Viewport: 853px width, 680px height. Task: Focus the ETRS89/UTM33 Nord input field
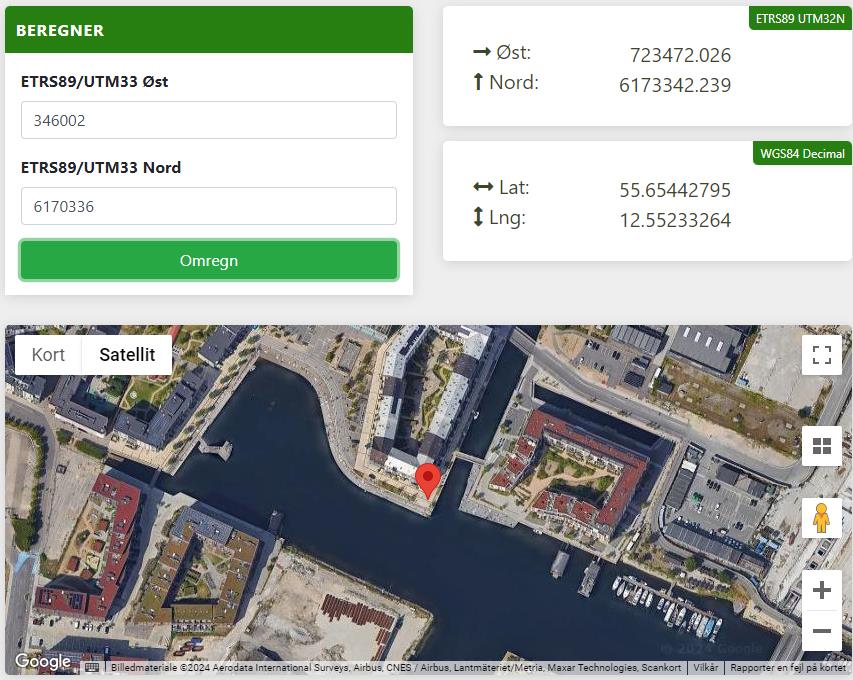point(209,206)
